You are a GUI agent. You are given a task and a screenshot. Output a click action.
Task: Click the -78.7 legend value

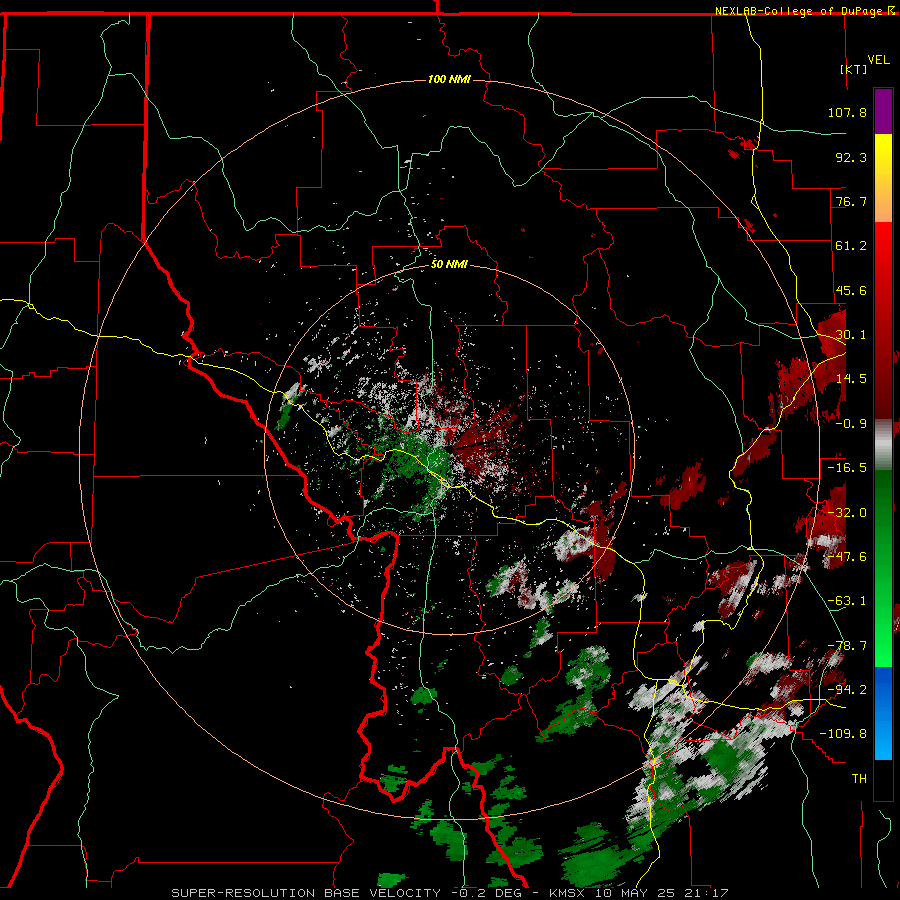(847, 646)
